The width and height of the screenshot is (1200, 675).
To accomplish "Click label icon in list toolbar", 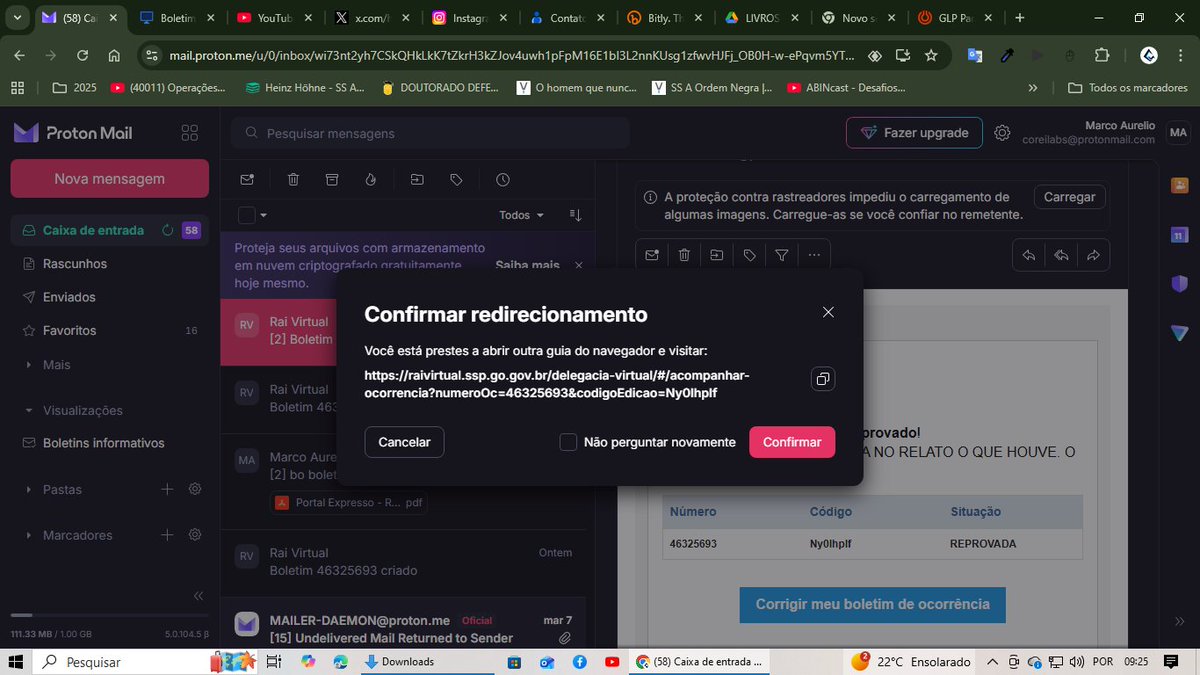I will click(x=456, y=180).
